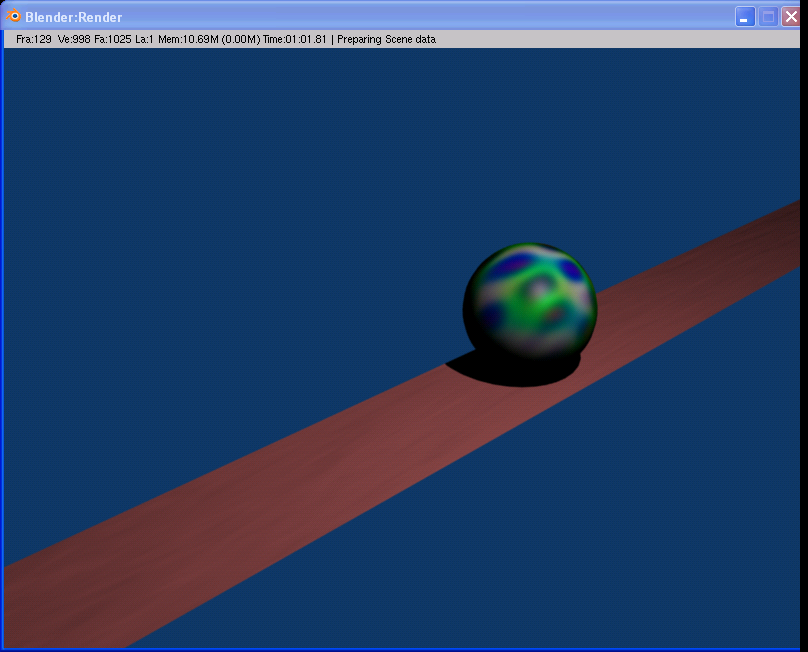Click the 'Fa:1025' face count text
This screenshot has height=652, width=808.
click(113, 39)
